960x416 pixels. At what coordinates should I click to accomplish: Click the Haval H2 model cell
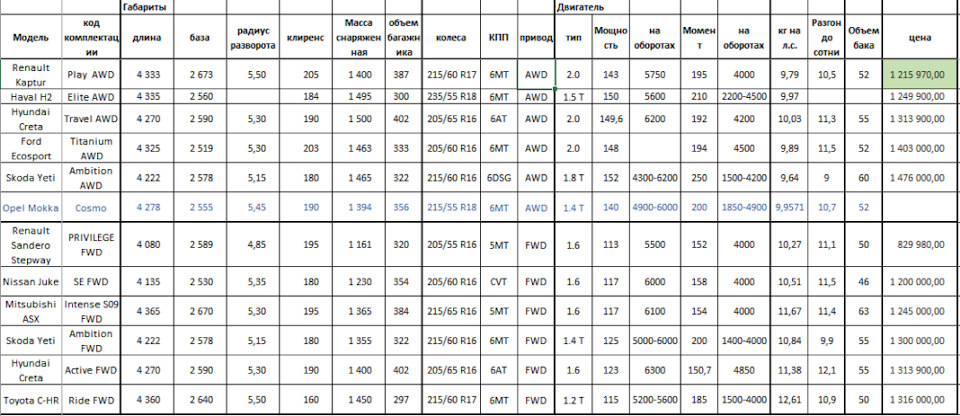point(31,96)
